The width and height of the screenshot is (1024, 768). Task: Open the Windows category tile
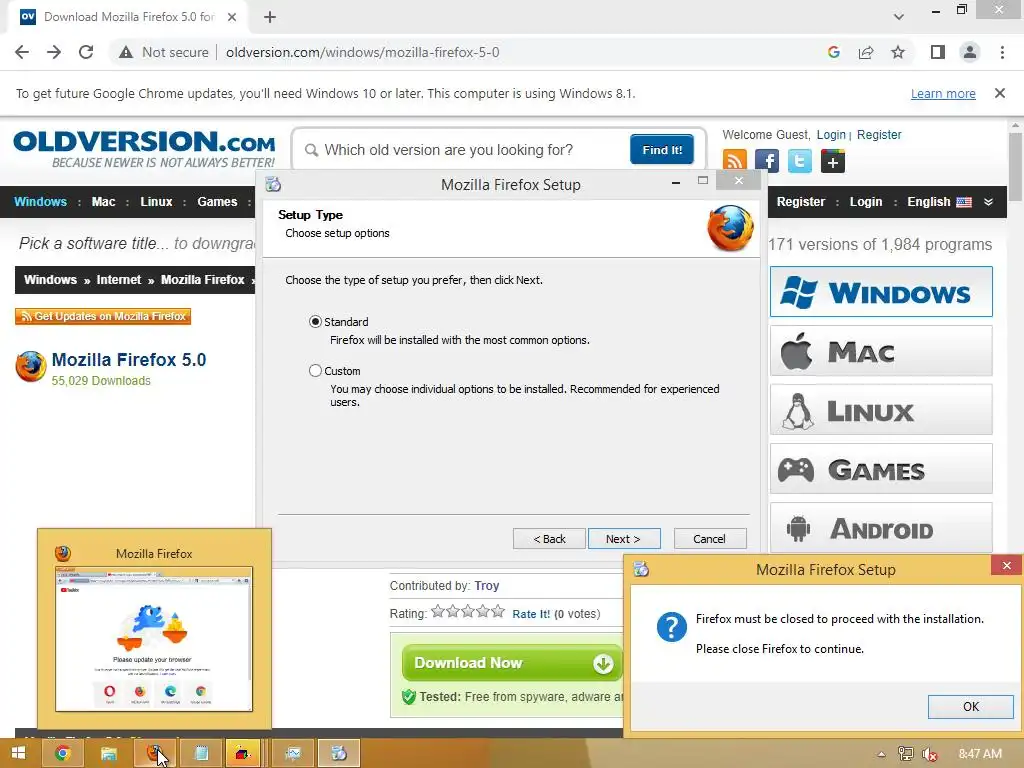[x=881, y=292]
